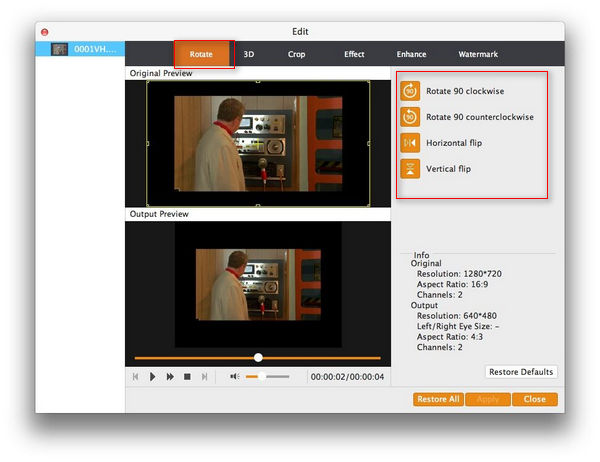
Task: Click the Left/Right Eye Size text
Action: (x=458, y=327)
